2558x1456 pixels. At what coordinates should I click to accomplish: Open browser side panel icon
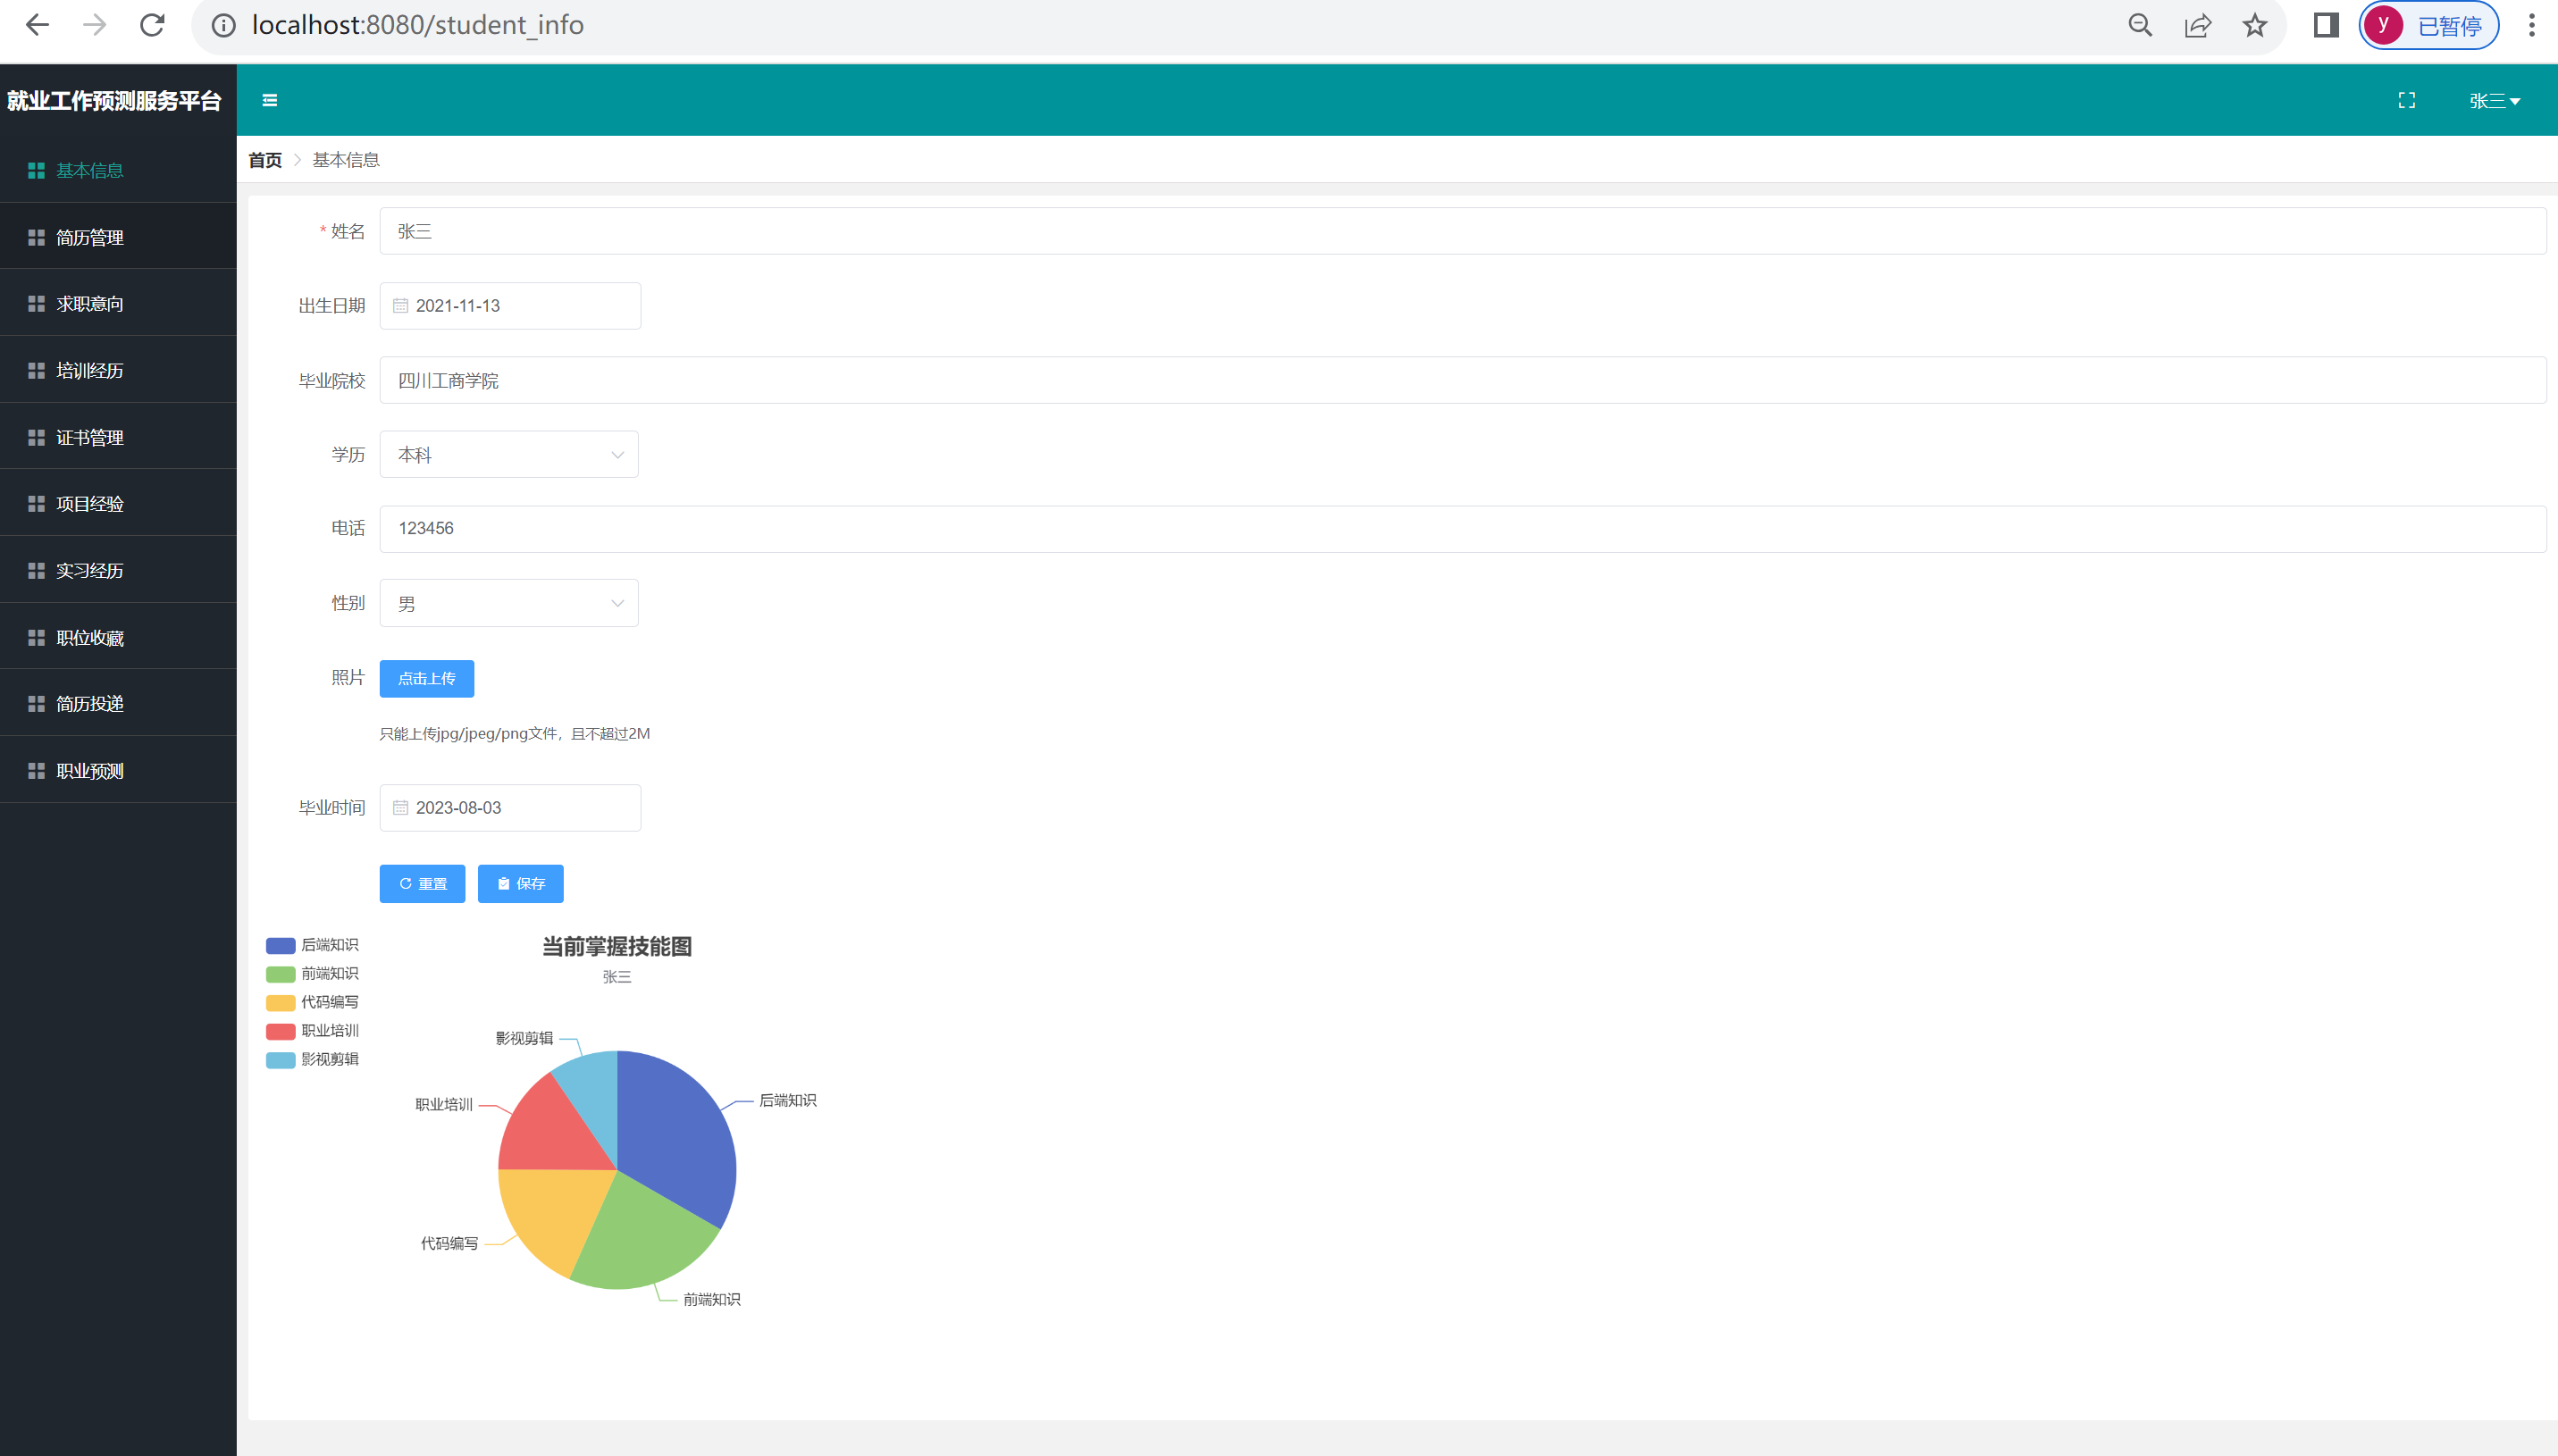pos(2325,25)
